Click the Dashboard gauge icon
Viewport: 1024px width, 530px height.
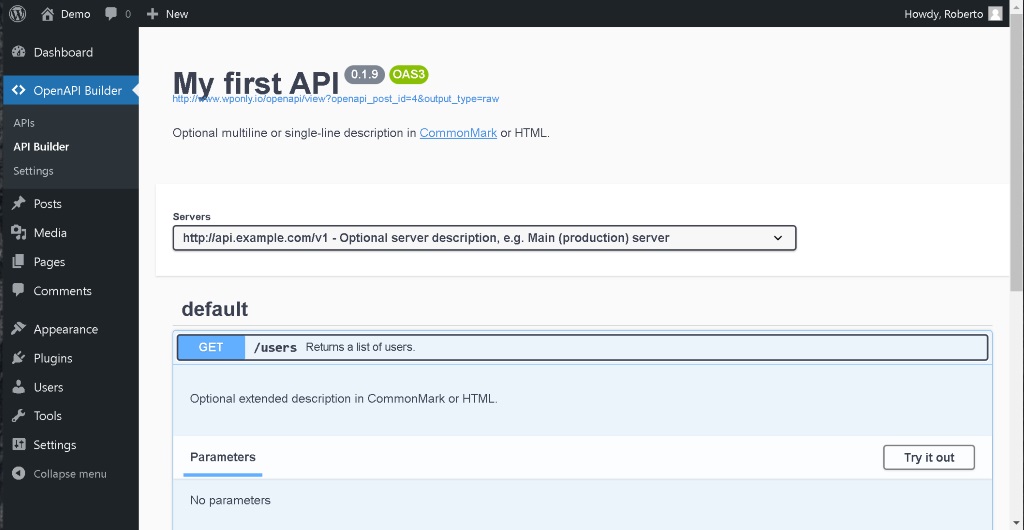click(x=18, y=52)
